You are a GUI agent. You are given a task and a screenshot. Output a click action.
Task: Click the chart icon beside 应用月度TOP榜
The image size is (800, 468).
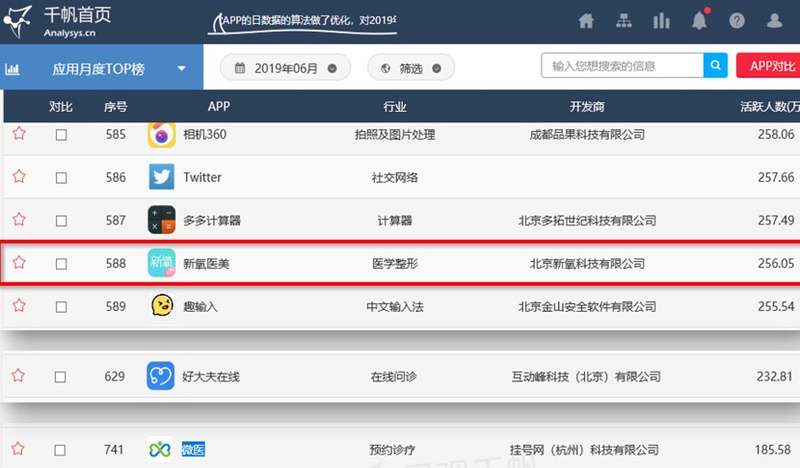(x=12, y=69)
